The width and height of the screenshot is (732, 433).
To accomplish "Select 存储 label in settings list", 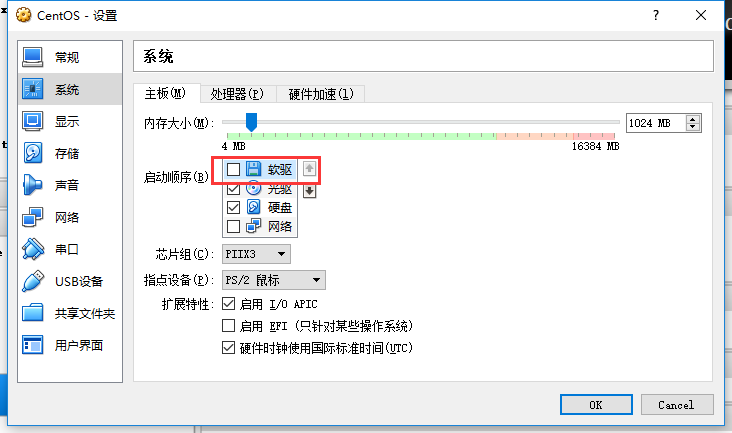I will [67, 154].
